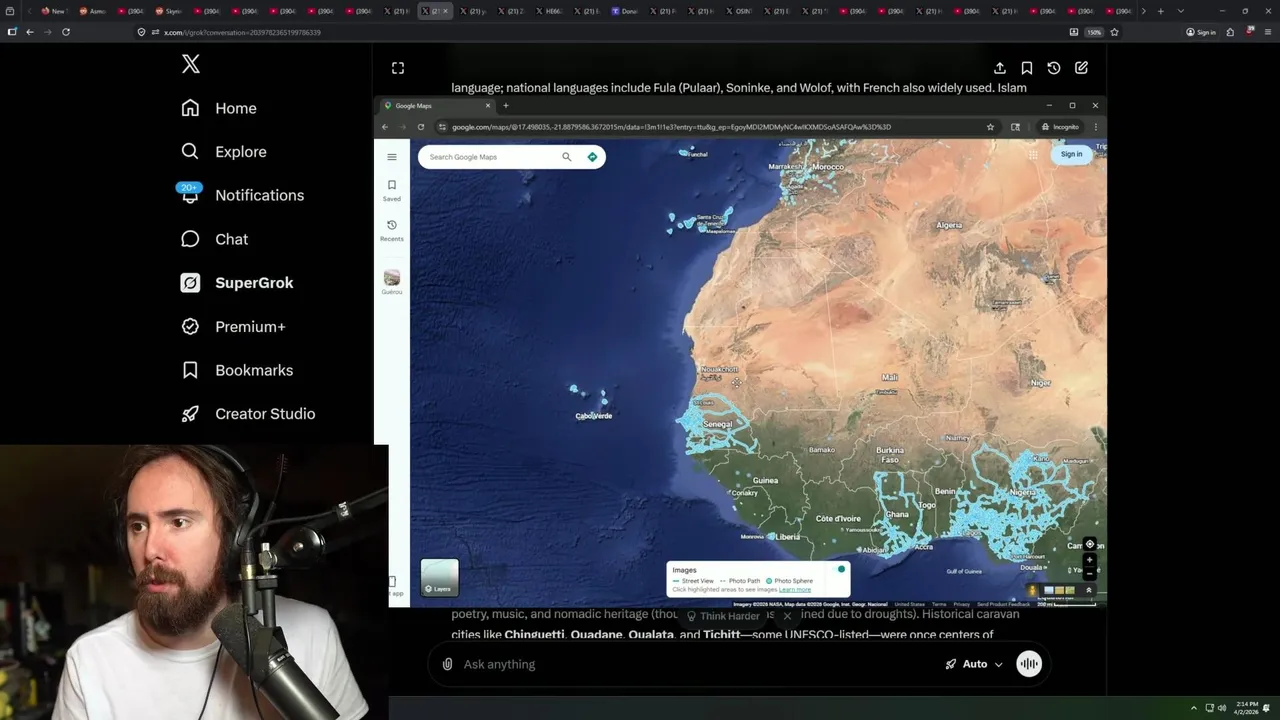Open Premium+

pyautogui.click(x=233, y=326)
